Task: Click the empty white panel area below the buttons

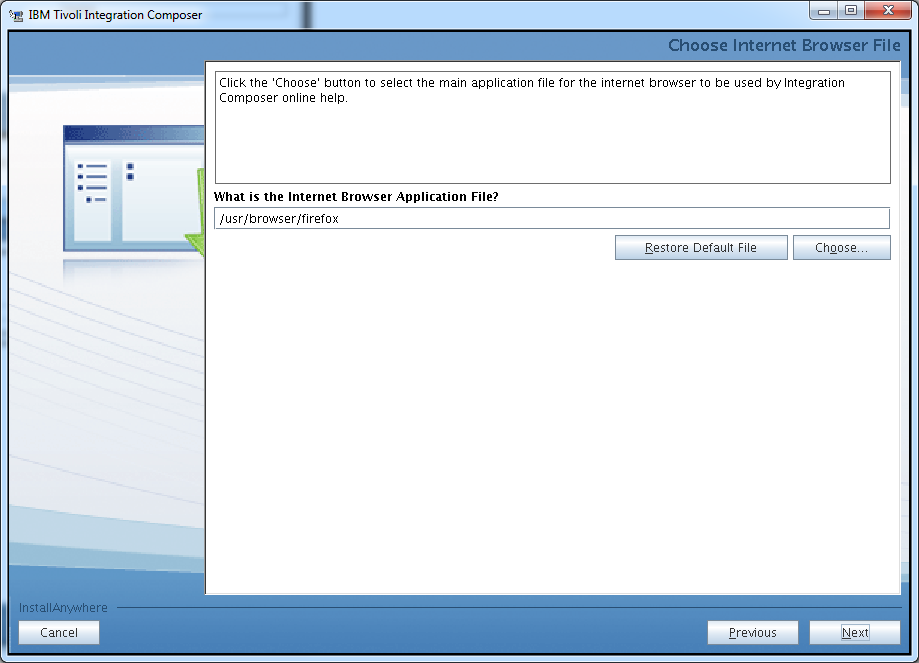Action: (553, 425)
